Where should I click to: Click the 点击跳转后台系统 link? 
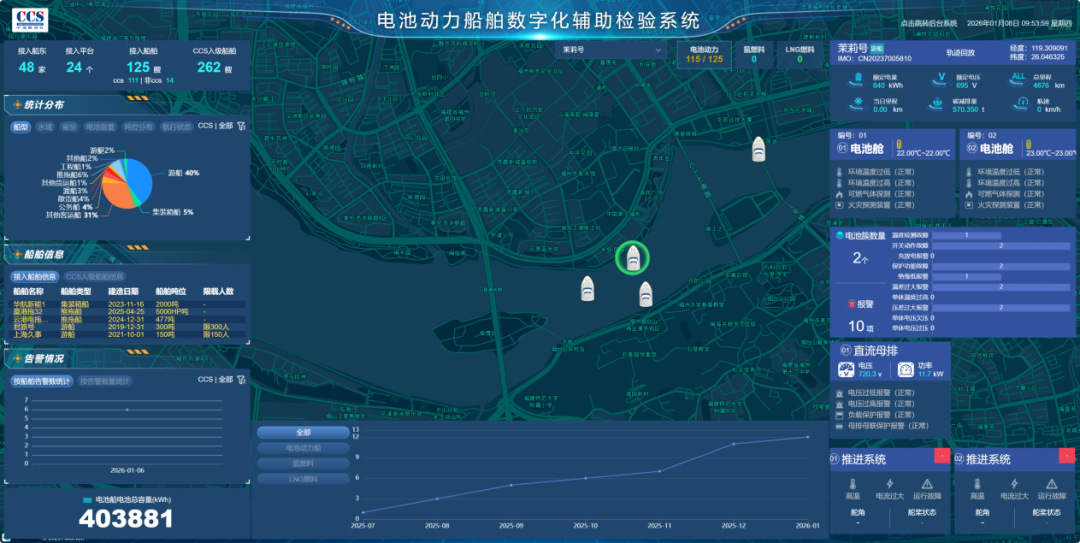[x=929, y=23]
